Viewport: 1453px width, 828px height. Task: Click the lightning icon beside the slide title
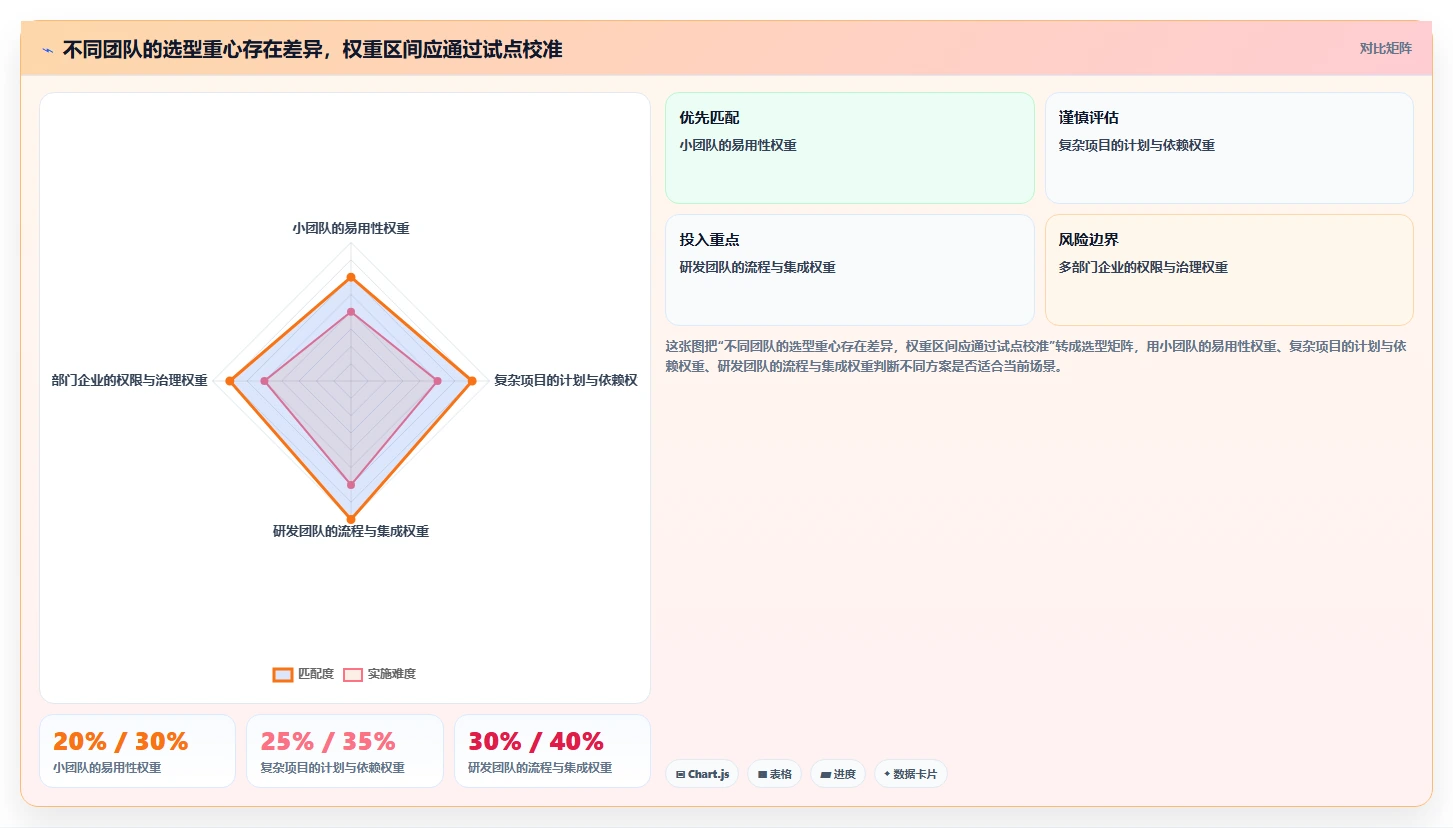(47, 50)
